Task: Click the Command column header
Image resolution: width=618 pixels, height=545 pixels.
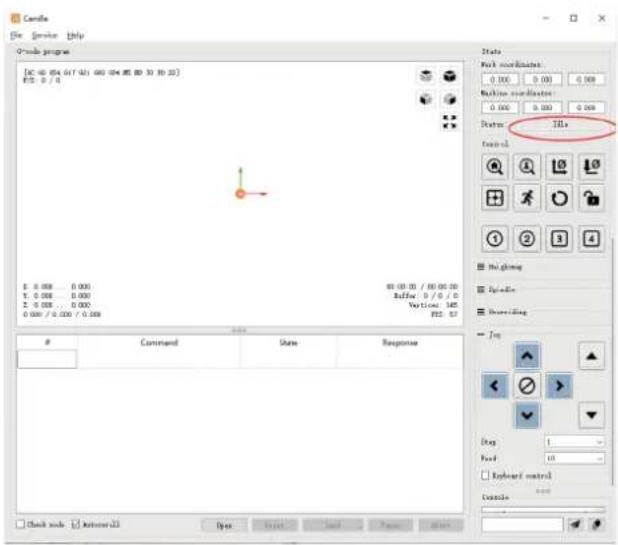Action: click(x=159, y=342)
